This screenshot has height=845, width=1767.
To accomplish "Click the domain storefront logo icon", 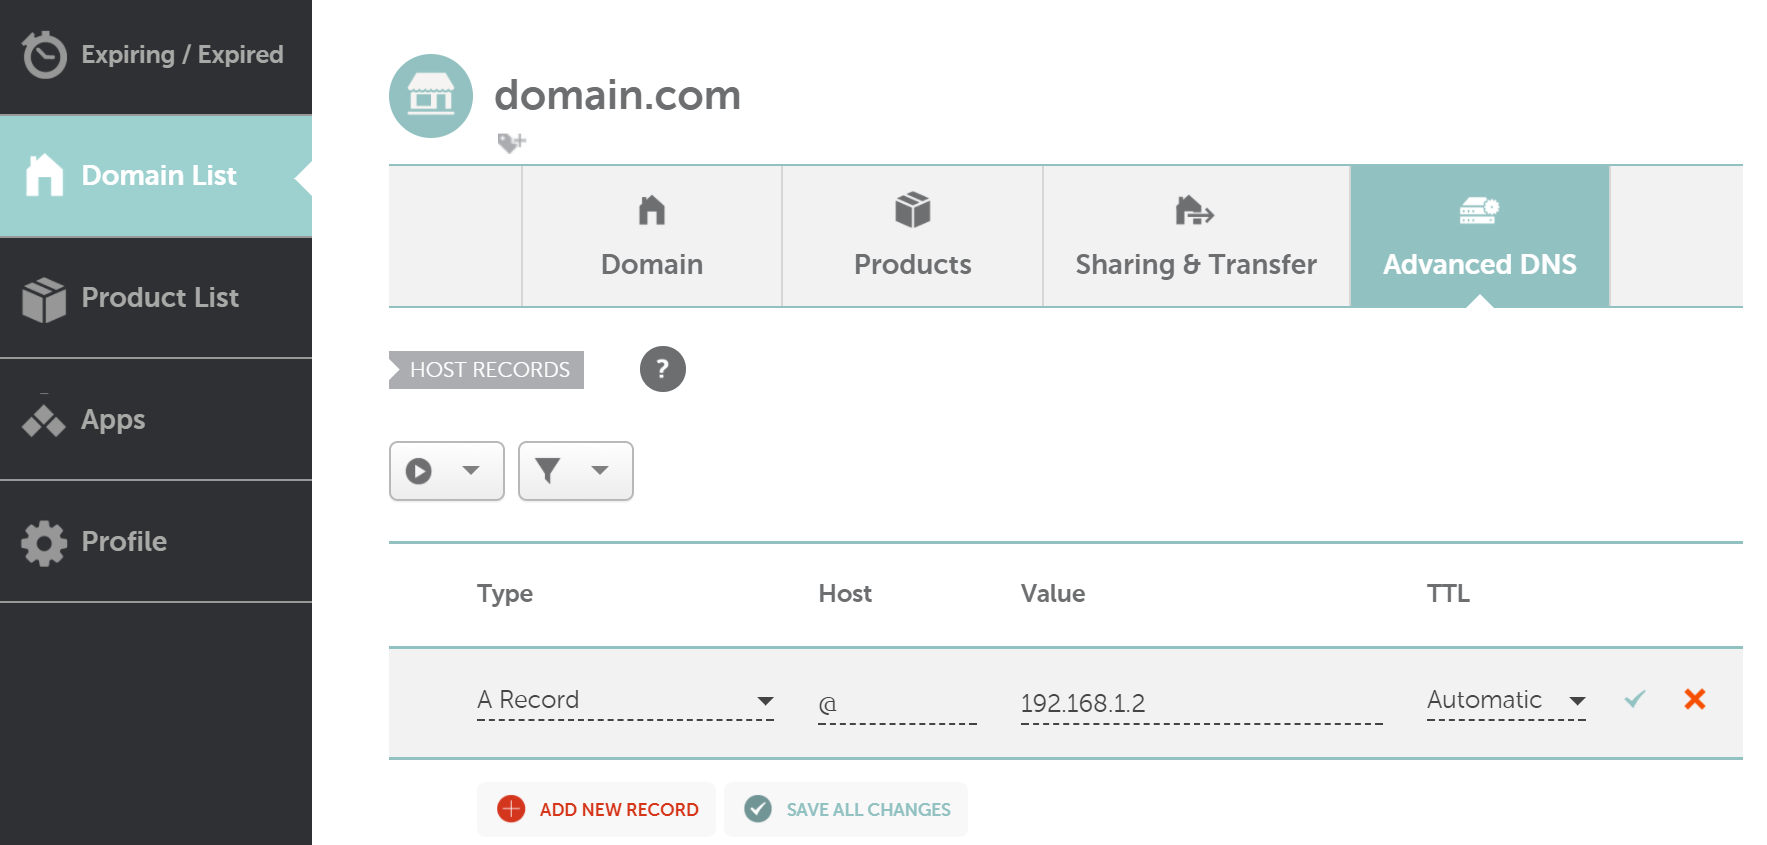I will pos(430,96).
